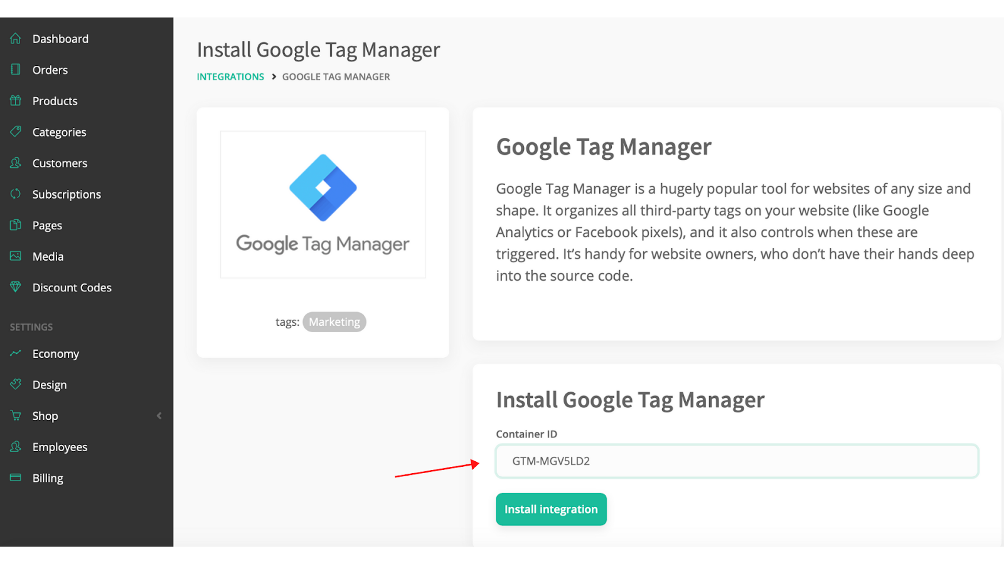Click the Discount Codes diamond icon
This screenshot has width=1004, height=564.
pyautogui.click(x=15, y=287)
